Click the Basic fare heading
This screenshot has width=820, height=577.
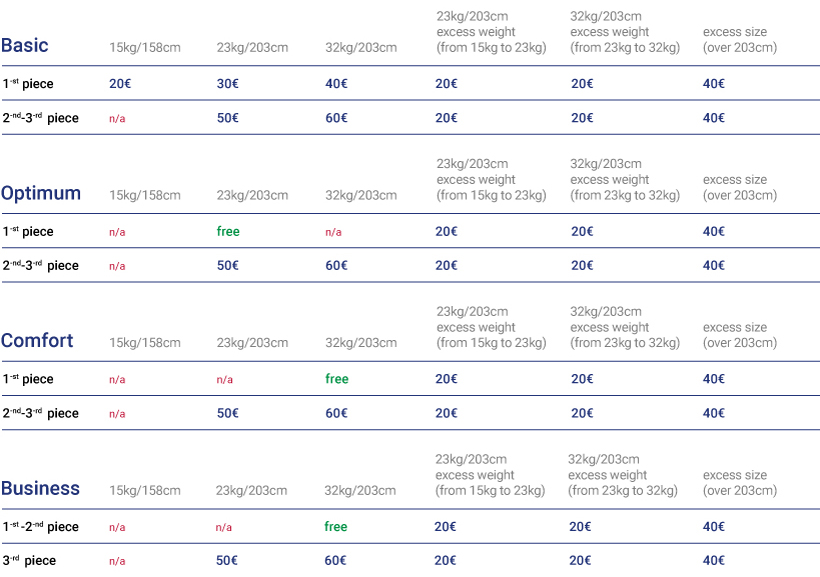click(x=25, y=46)
